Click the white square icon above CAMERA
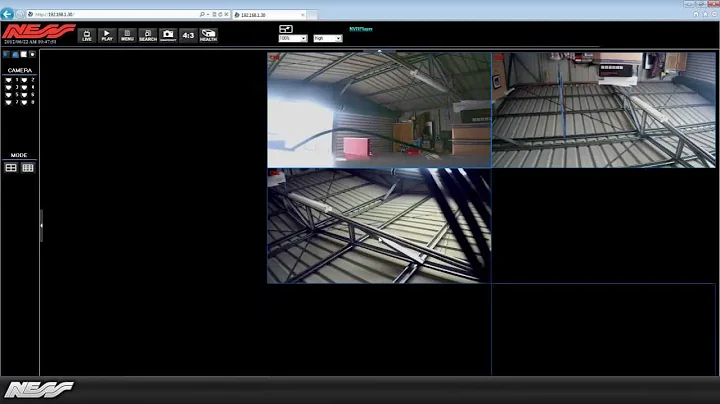The height and width of the screenshot is (404, 720). tap(24, 54)
